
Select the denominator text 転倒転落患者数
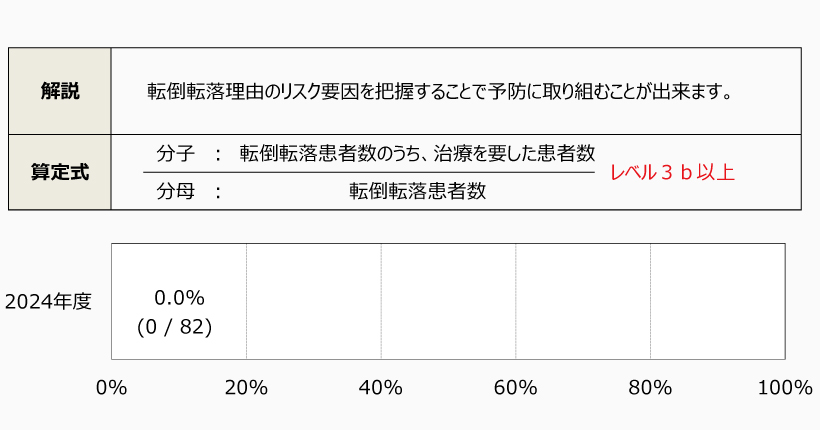pyautogui.click(x=418, y=191)
